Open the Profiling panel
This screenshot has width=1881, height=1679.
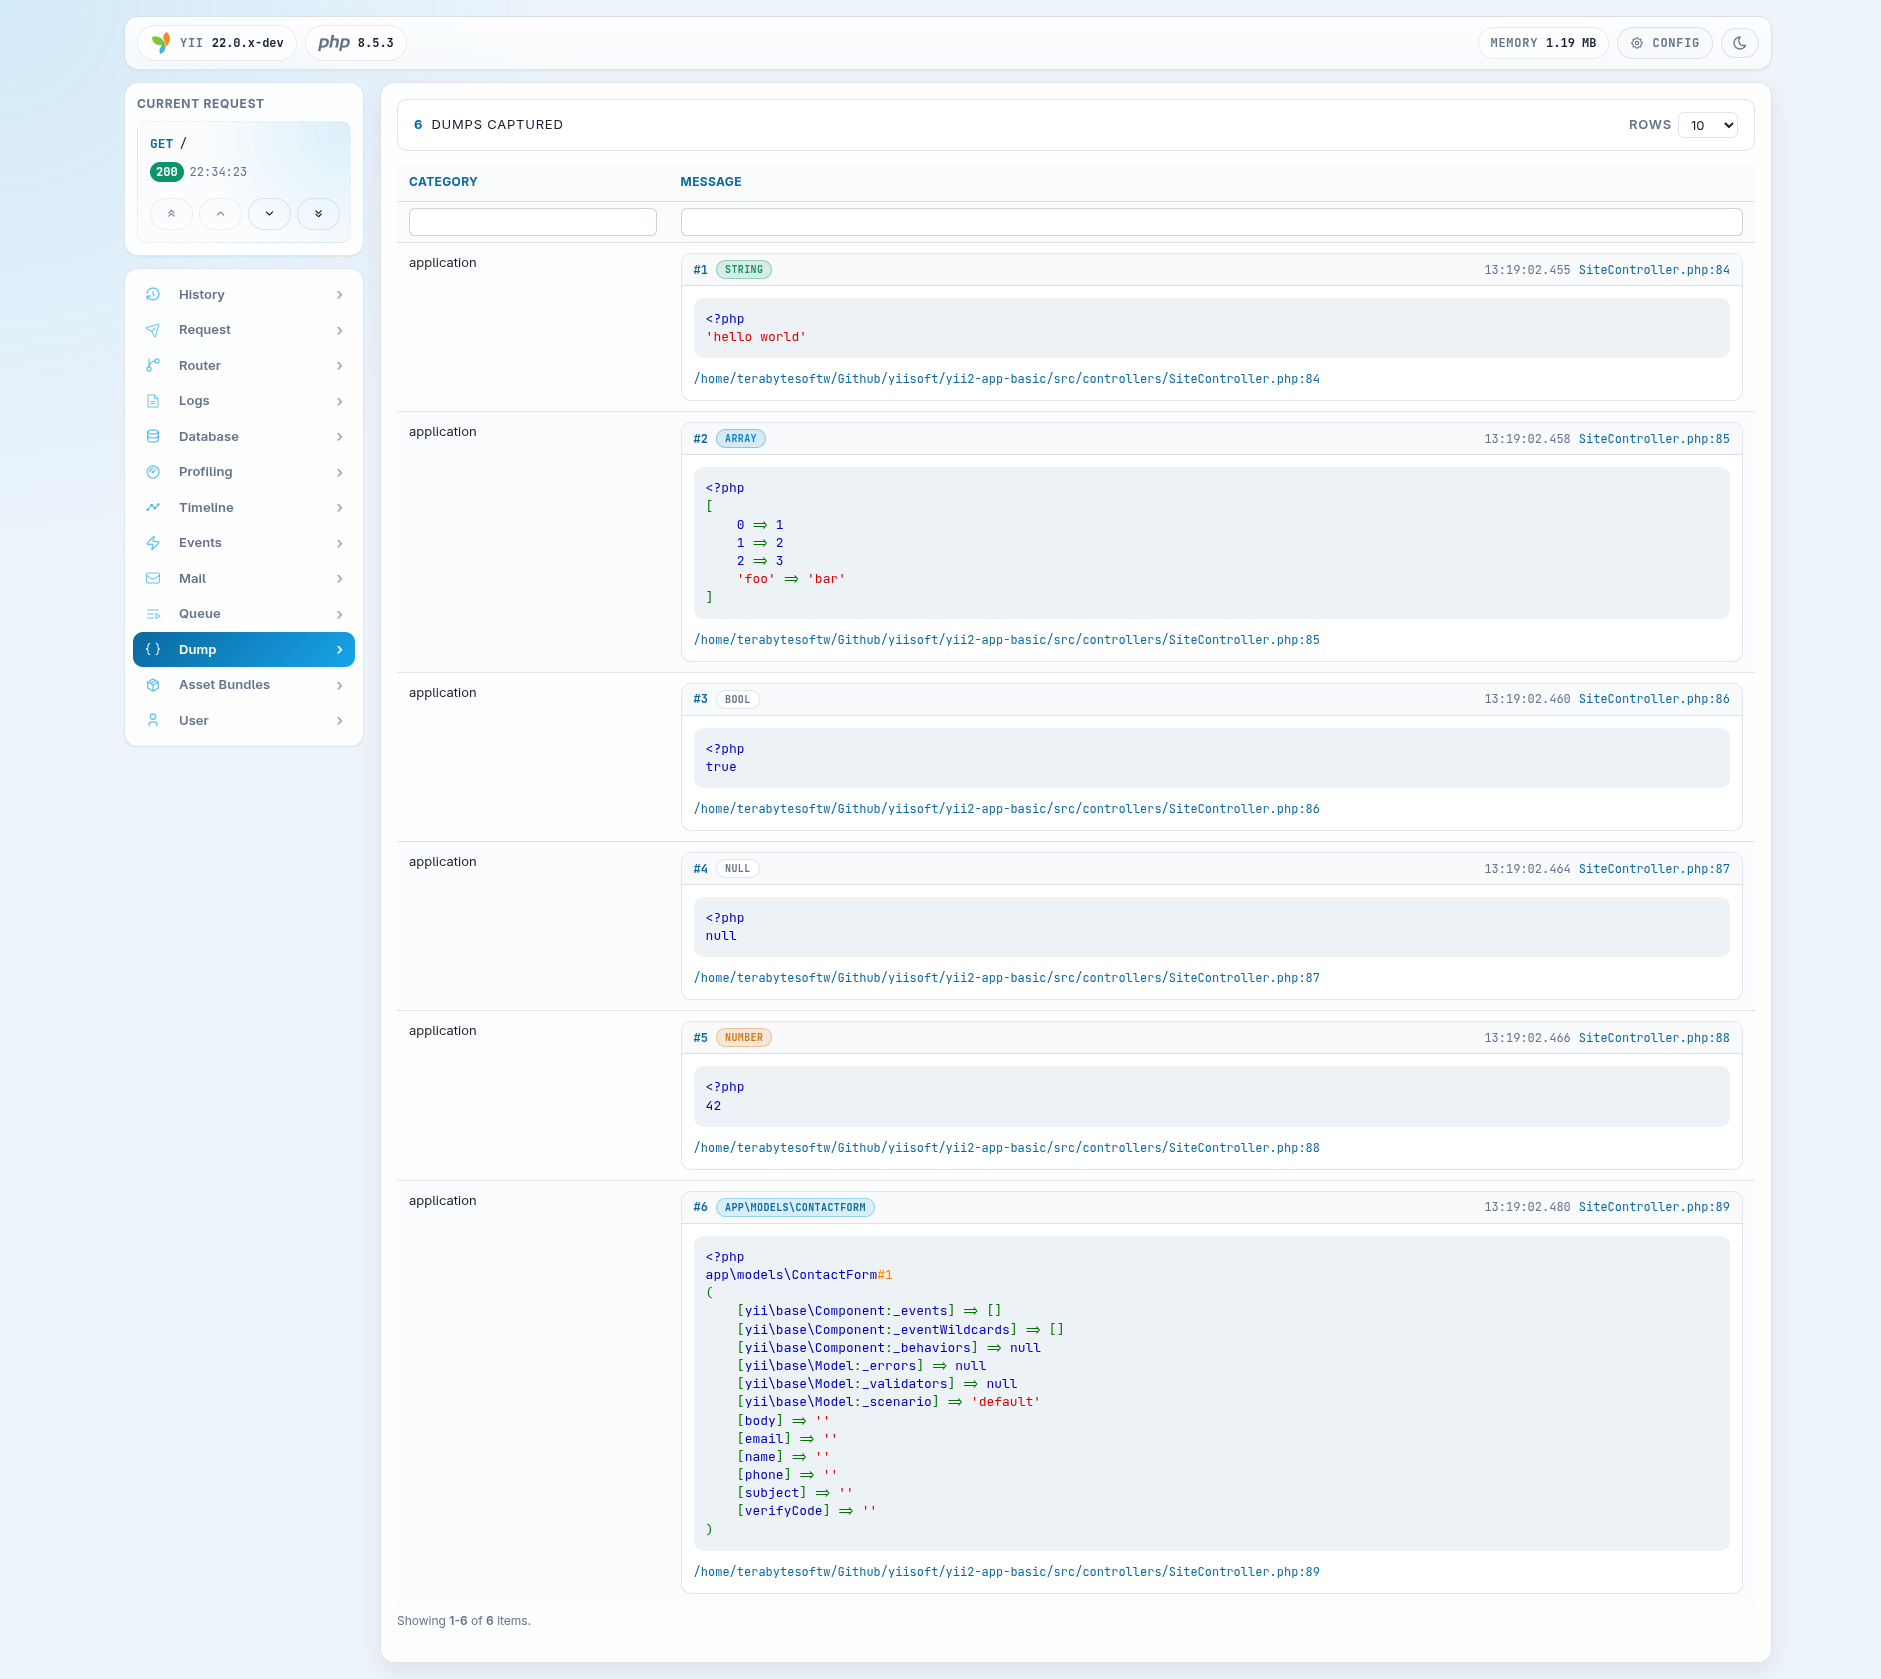tap(244, 472)
